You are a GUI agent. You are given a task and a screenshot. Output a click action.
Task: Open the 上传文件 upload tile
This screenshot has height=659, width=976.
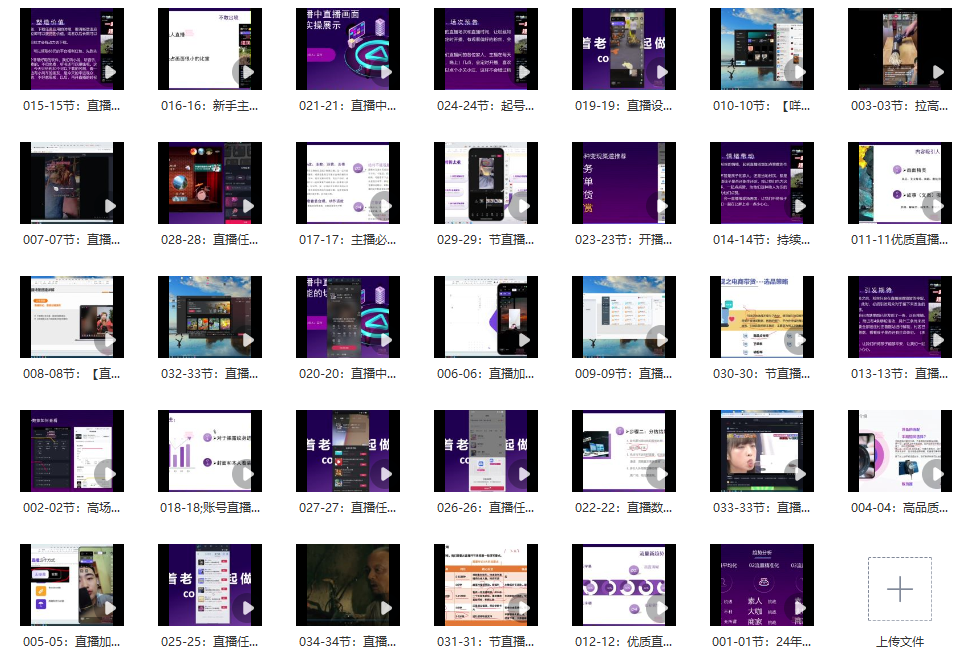(899, 590)
